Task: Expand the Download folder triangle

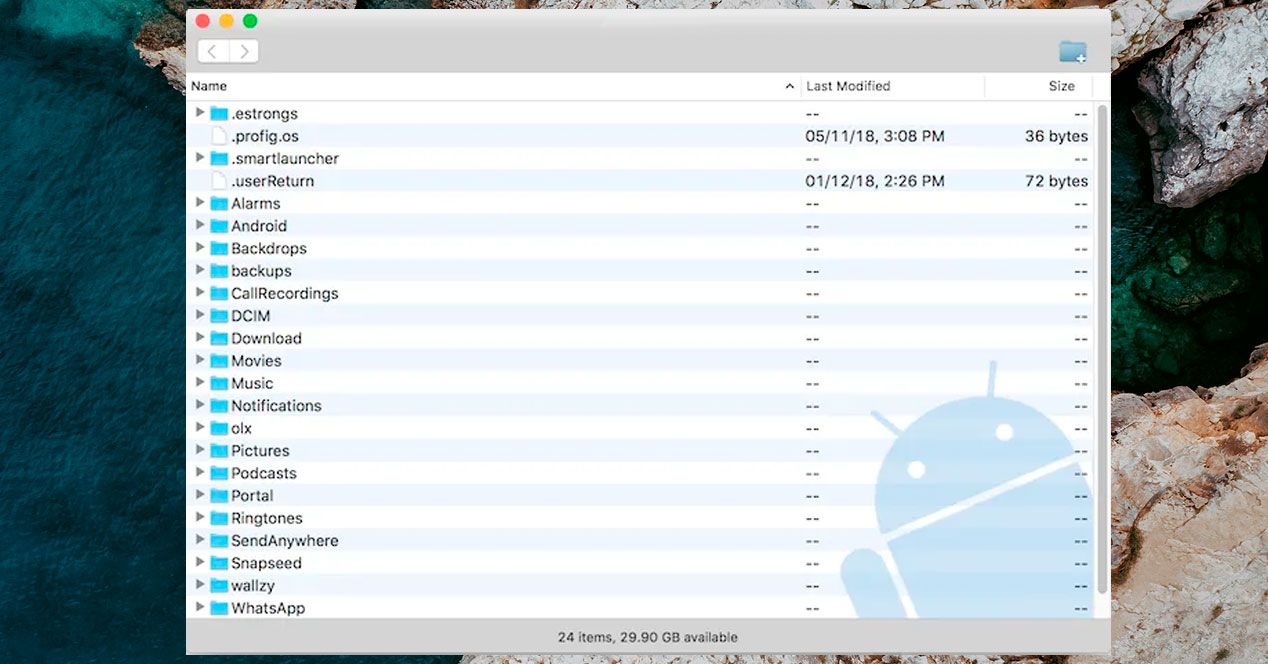Action: [200, 338]
